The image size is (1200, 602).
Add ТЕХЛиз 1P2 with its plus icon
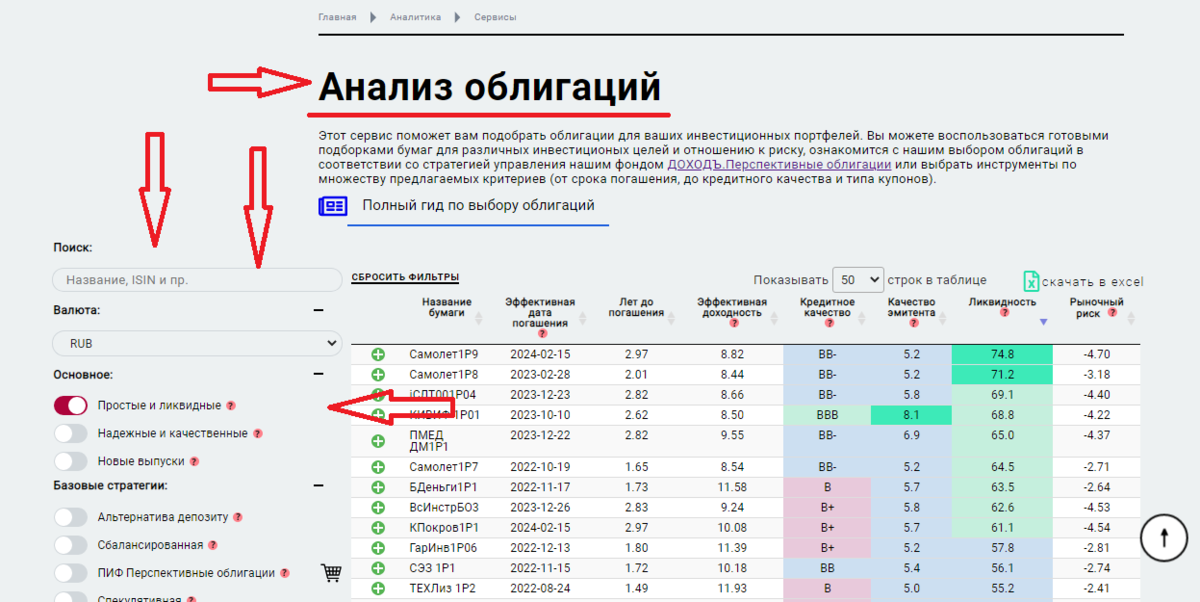pos(378,587)
